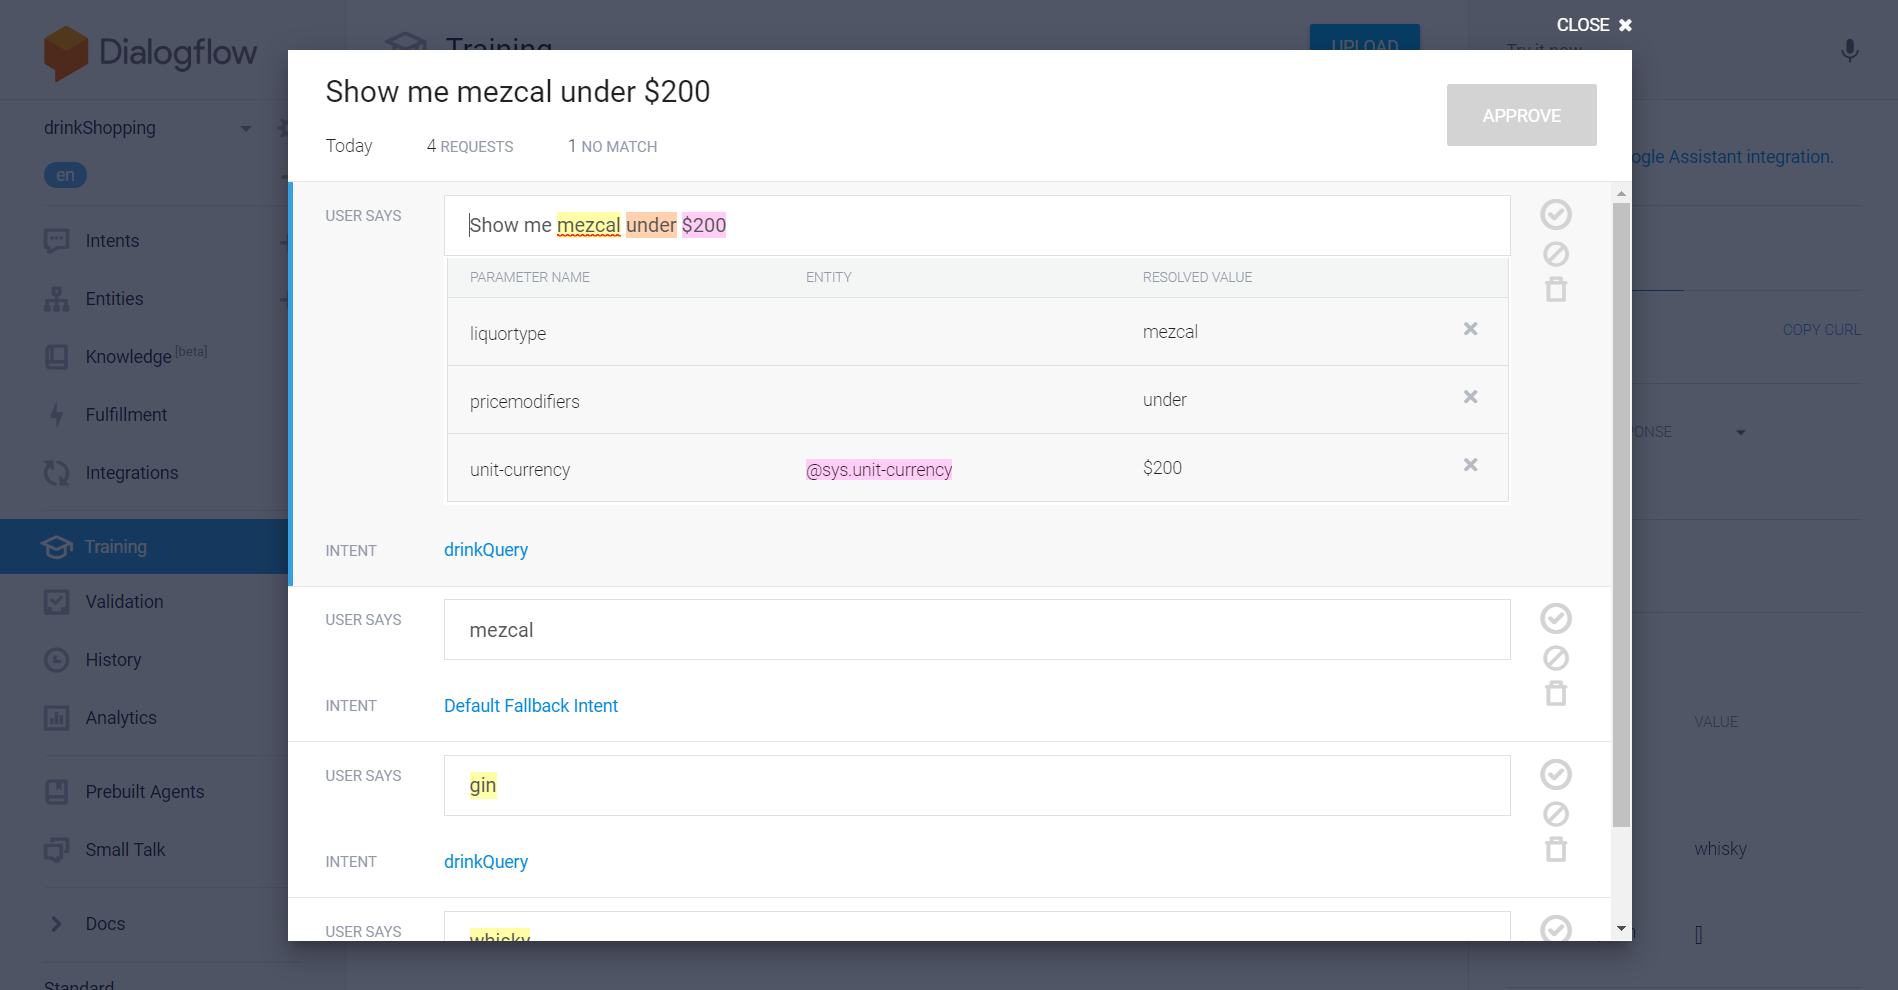Expand the Docs sidebar chevron
This screenshot has height=990, width=1898.
[56, 924]
